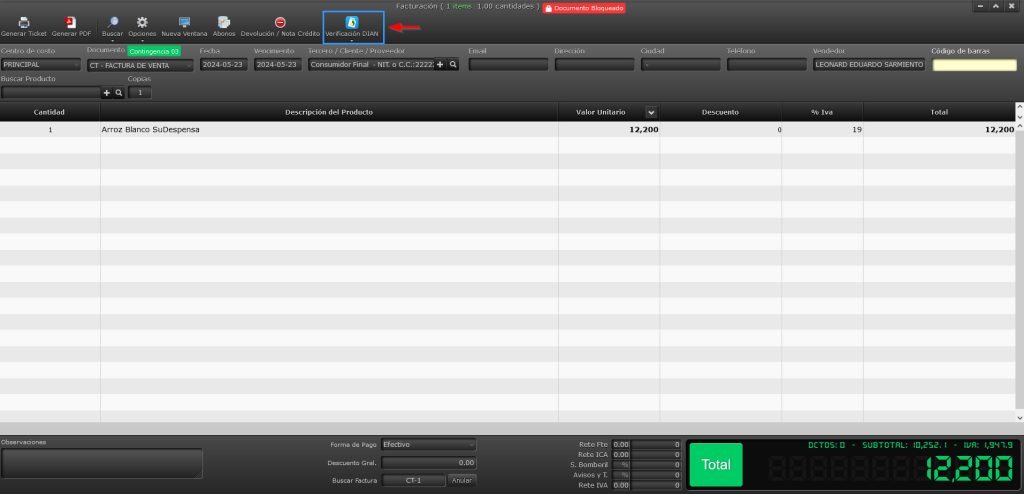This screenshot has width=1024, height=494.
Task: Open the Opciones gear menu
Action: point(142,22)
